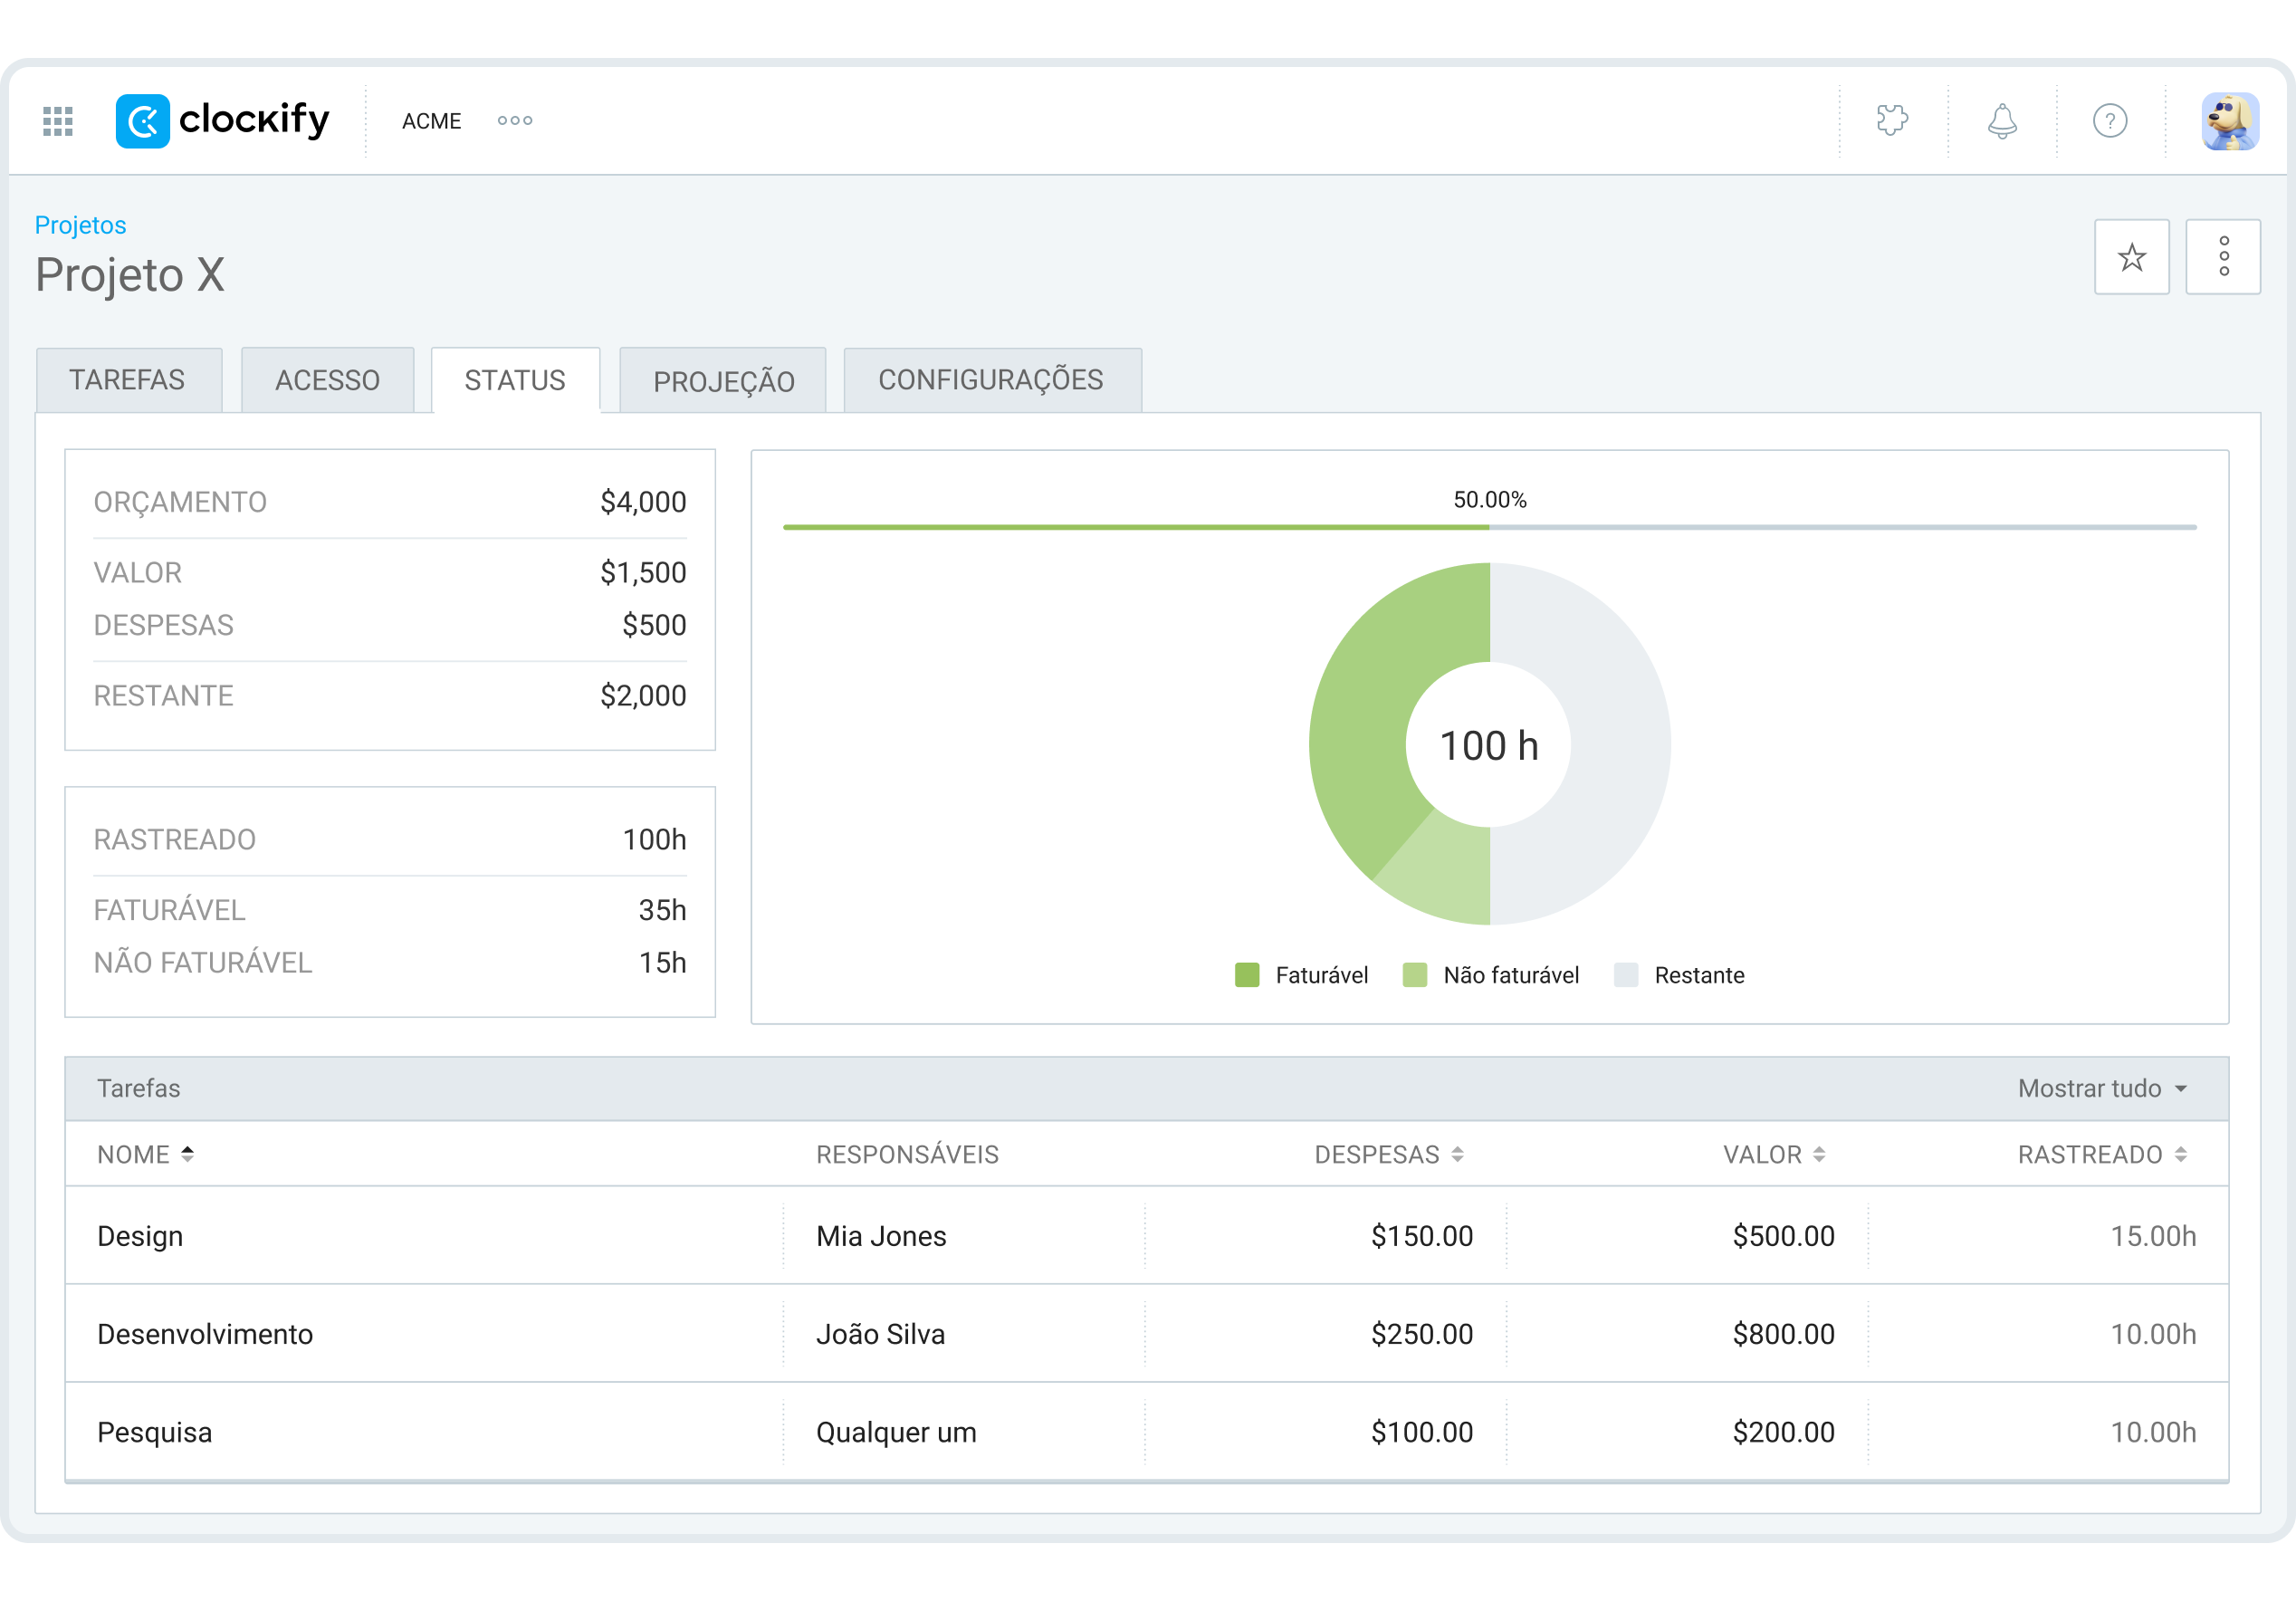Open the project options three-dot menu

pos(2223,257)
